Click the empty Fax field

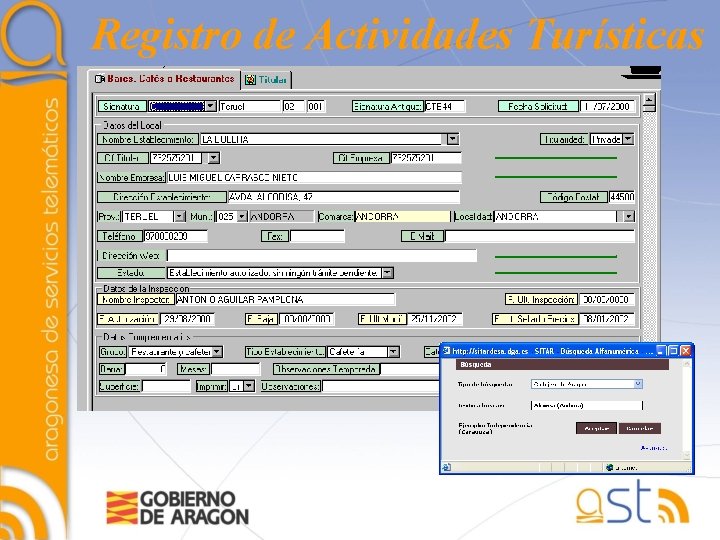tap(317, 236)
